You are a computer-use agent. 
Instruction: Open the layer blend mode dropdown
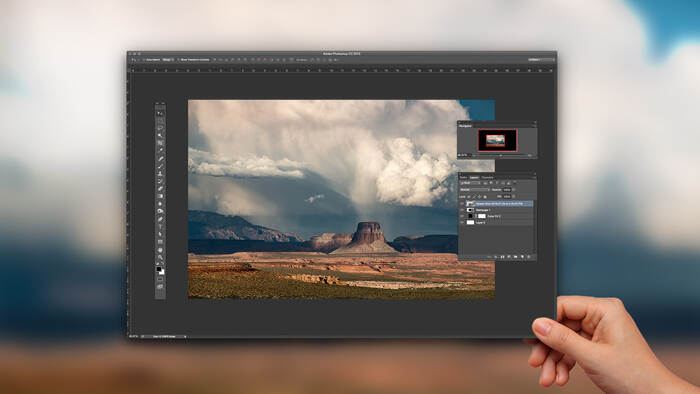click(475, 190)
